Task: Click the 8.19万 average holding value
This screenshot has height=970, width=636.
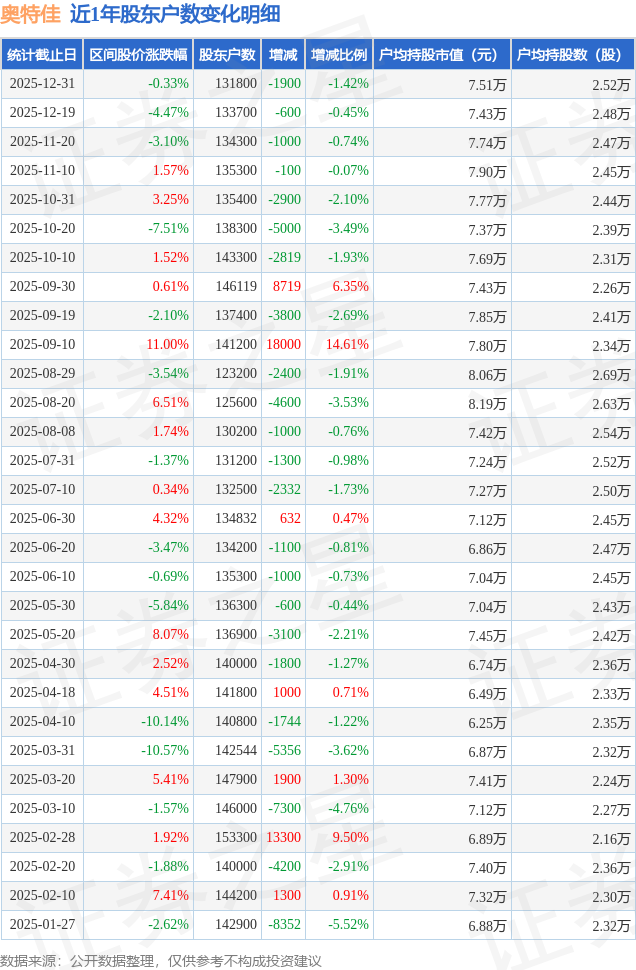Action: pyautogui.click(x=487, y=403)
